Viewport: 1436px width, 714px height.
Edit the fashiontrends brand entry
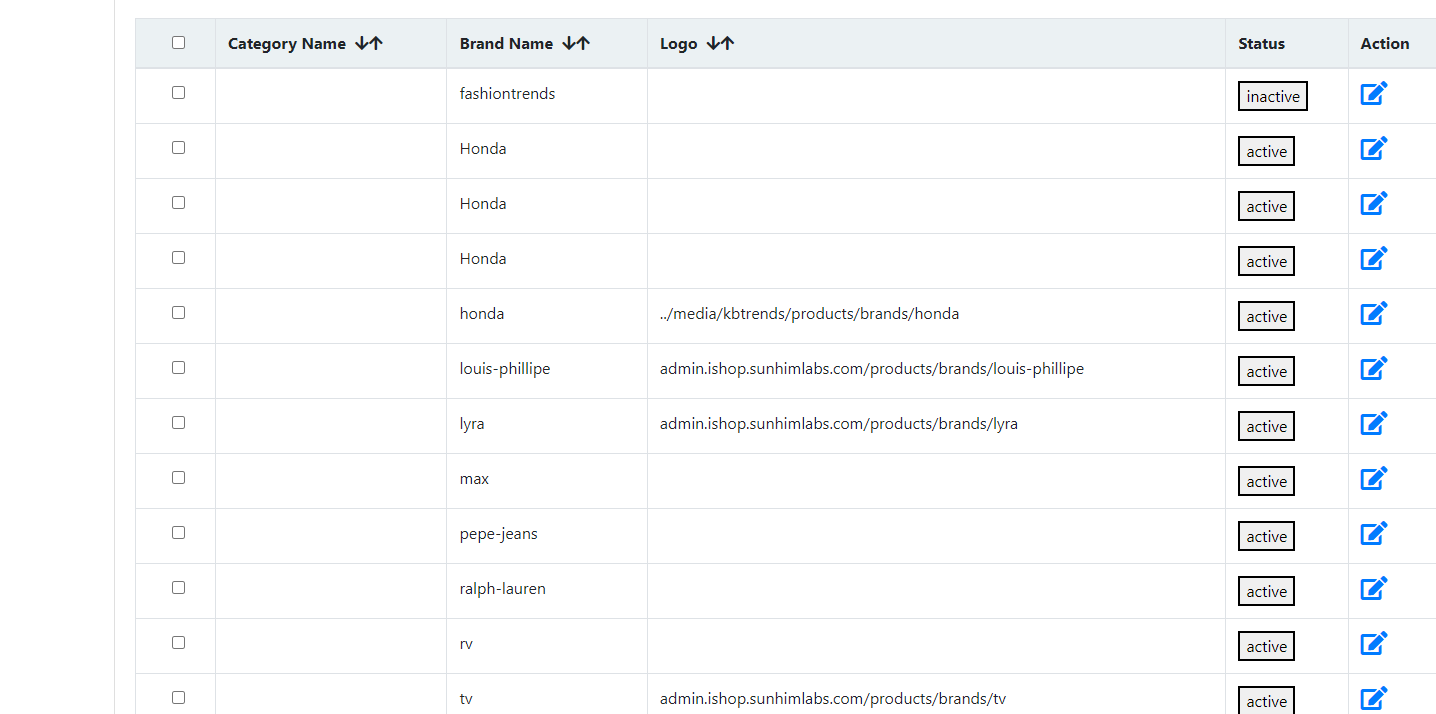click(x=1374, y=94)
